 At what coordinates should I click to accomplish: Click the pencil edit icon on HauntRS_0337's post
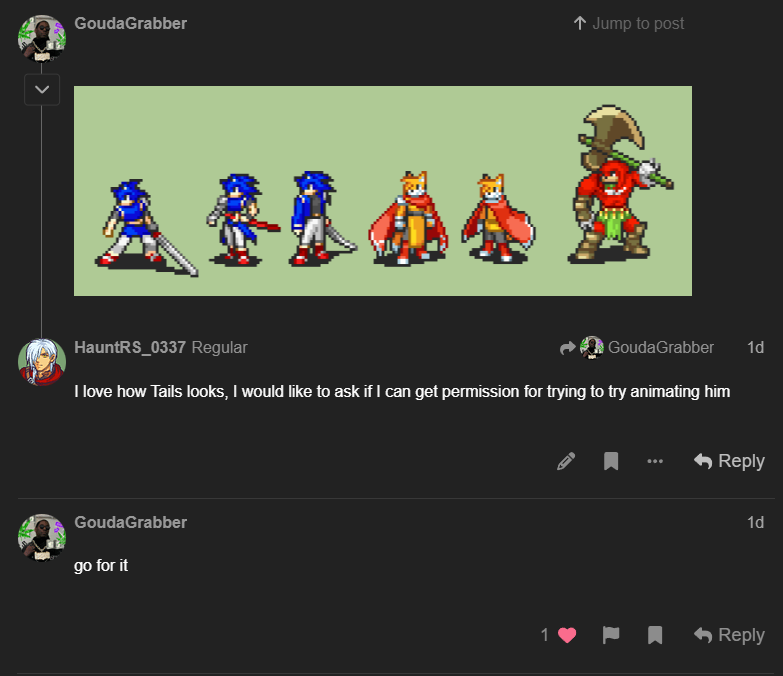tap(566, 461)
